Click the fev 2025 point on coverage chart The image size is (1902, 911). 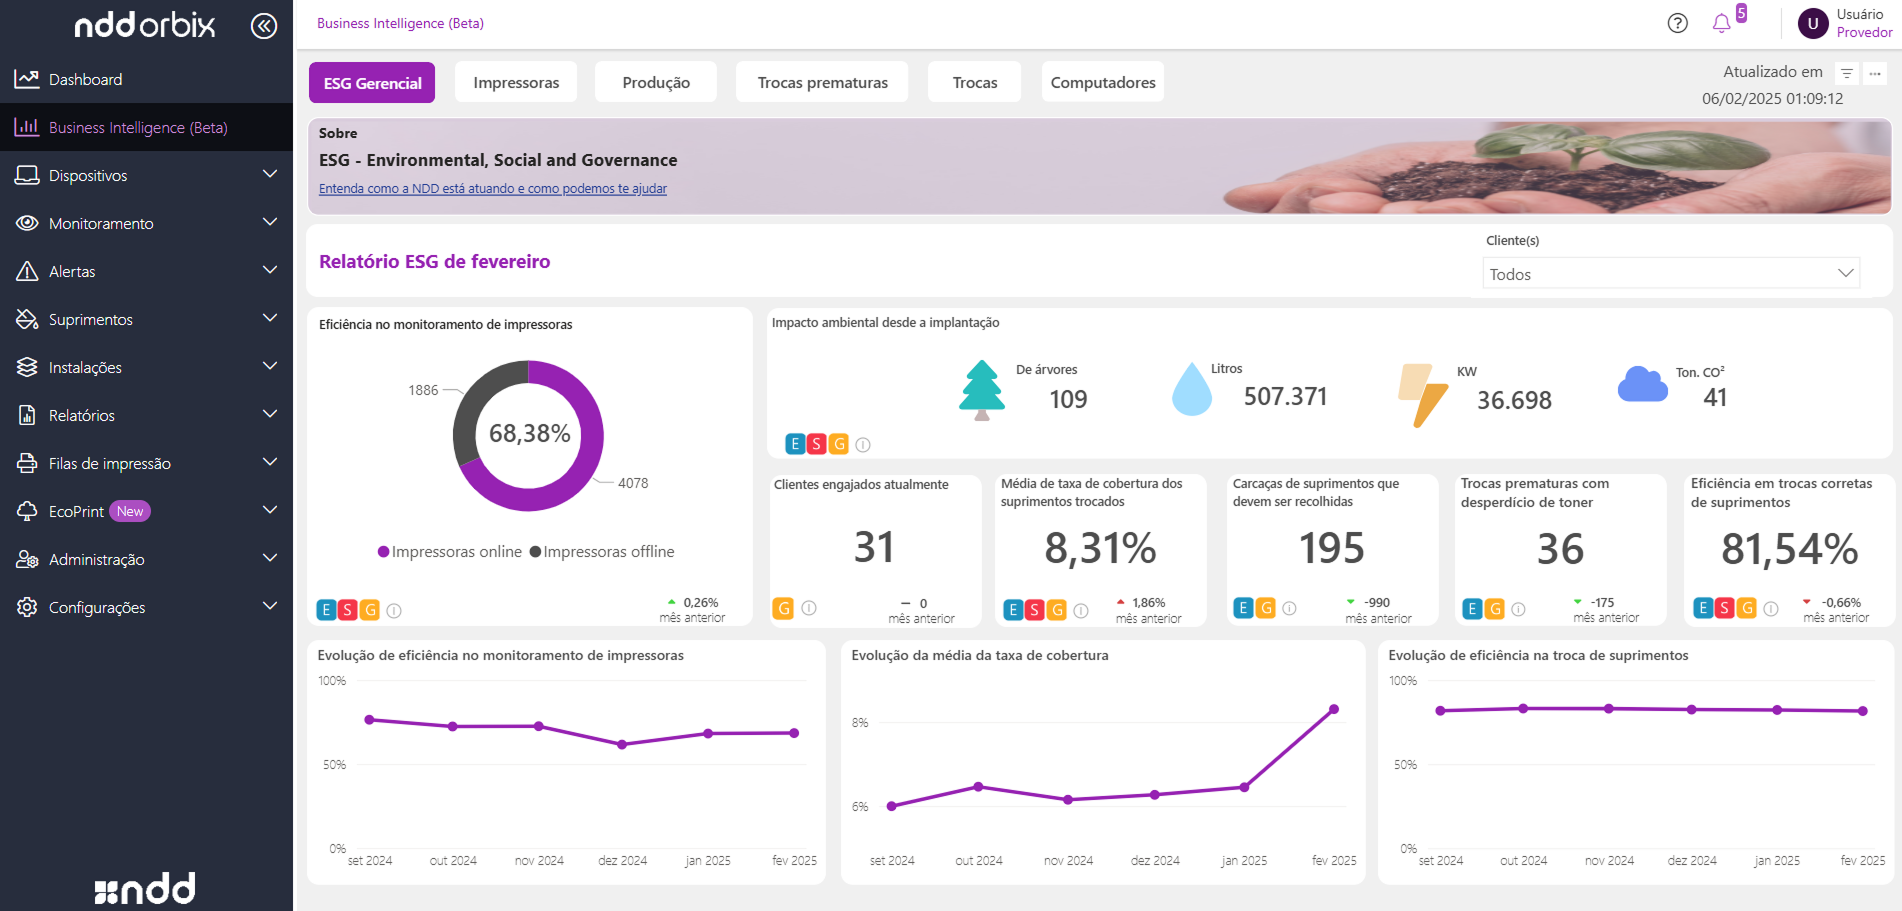[x=1334, y=709]
